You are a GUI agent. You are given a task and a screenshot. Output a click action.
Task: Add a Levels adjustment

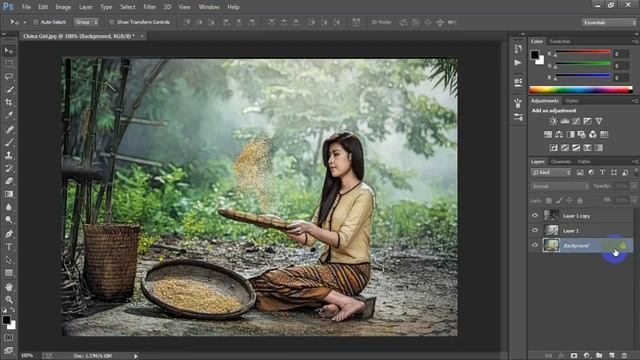pyautogui.click(x=564, y=121)
